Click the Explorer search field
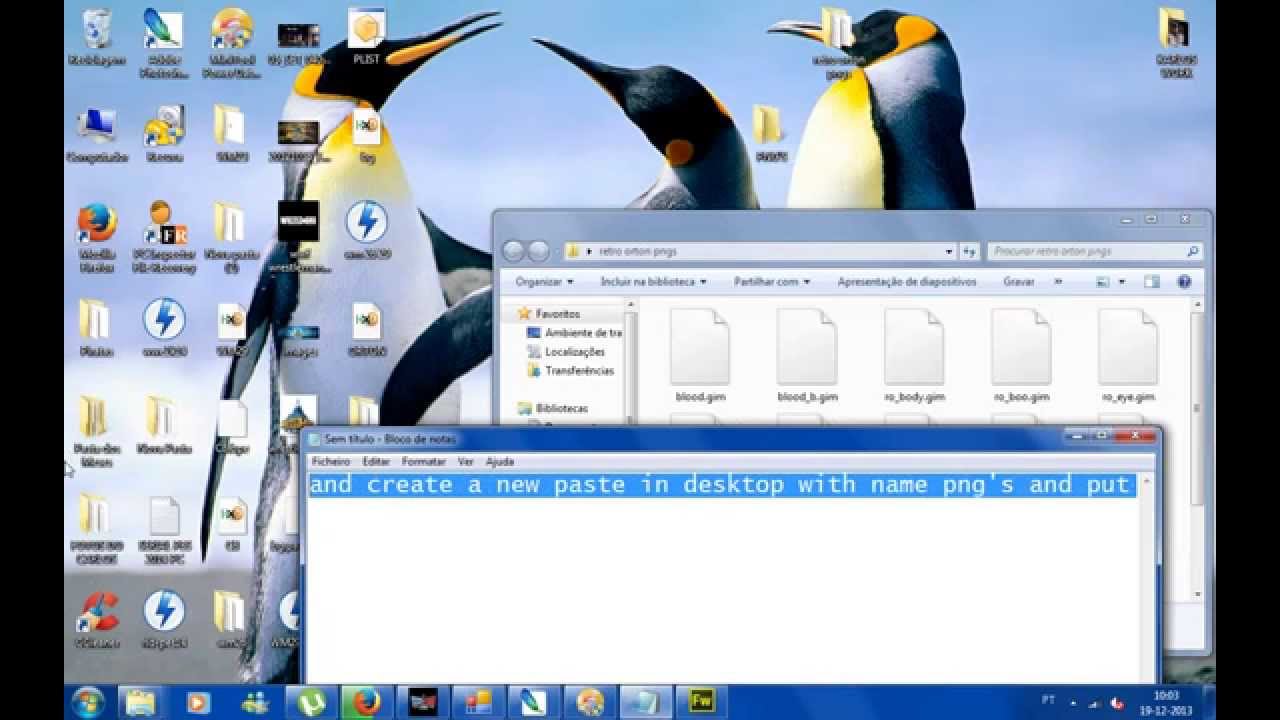 pyautogui.click(x=1094, y=251)
